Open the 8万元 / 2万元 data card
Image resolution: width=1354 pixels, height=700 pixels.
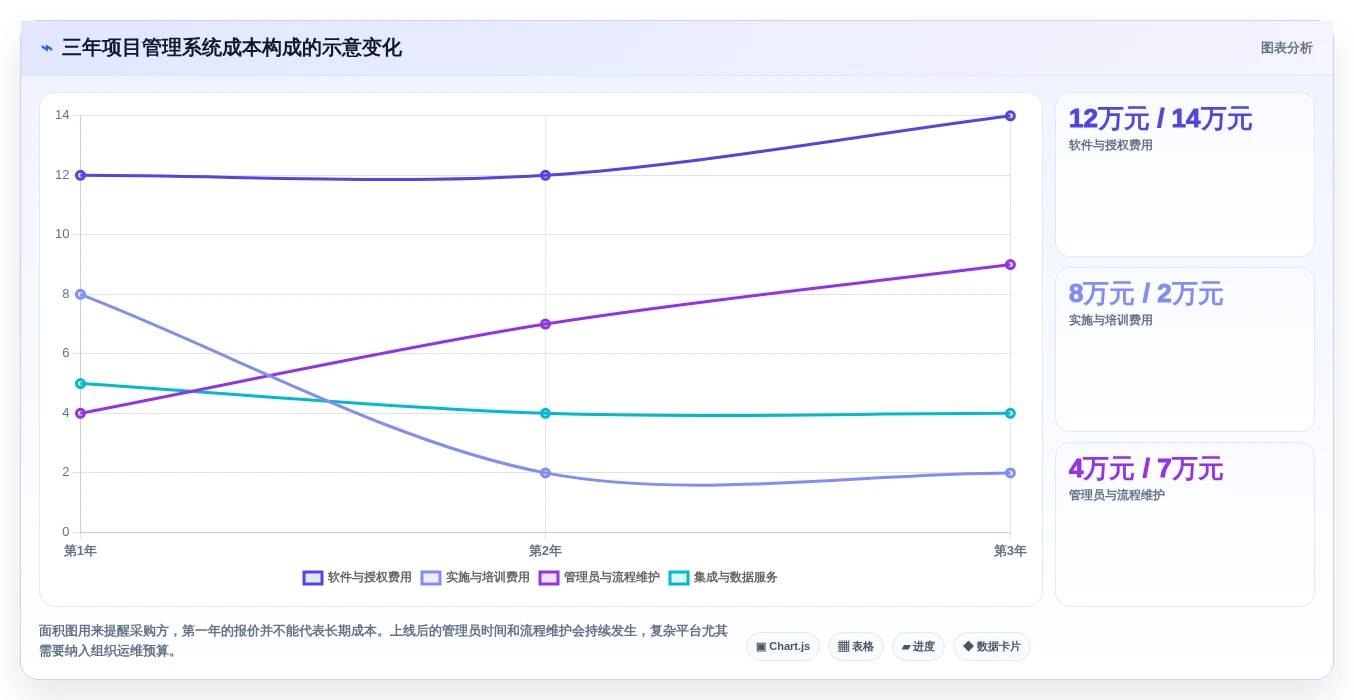[1185, 349]
